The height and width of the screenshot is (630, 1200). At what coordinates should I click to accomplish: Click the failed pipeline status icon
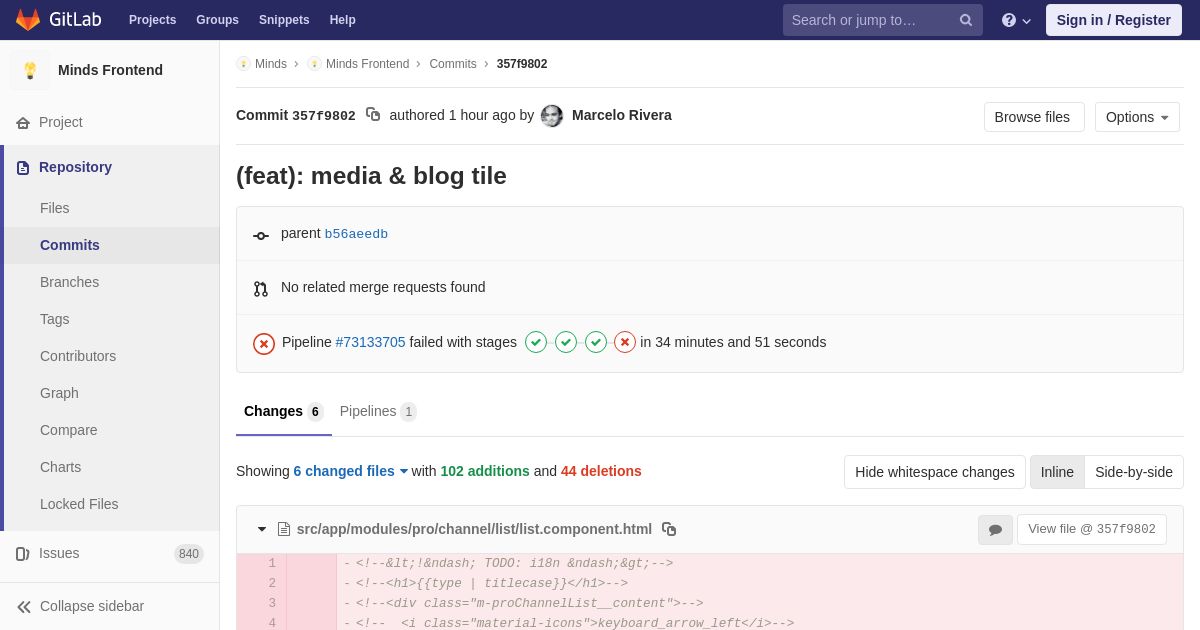click(x=264, y=343)
